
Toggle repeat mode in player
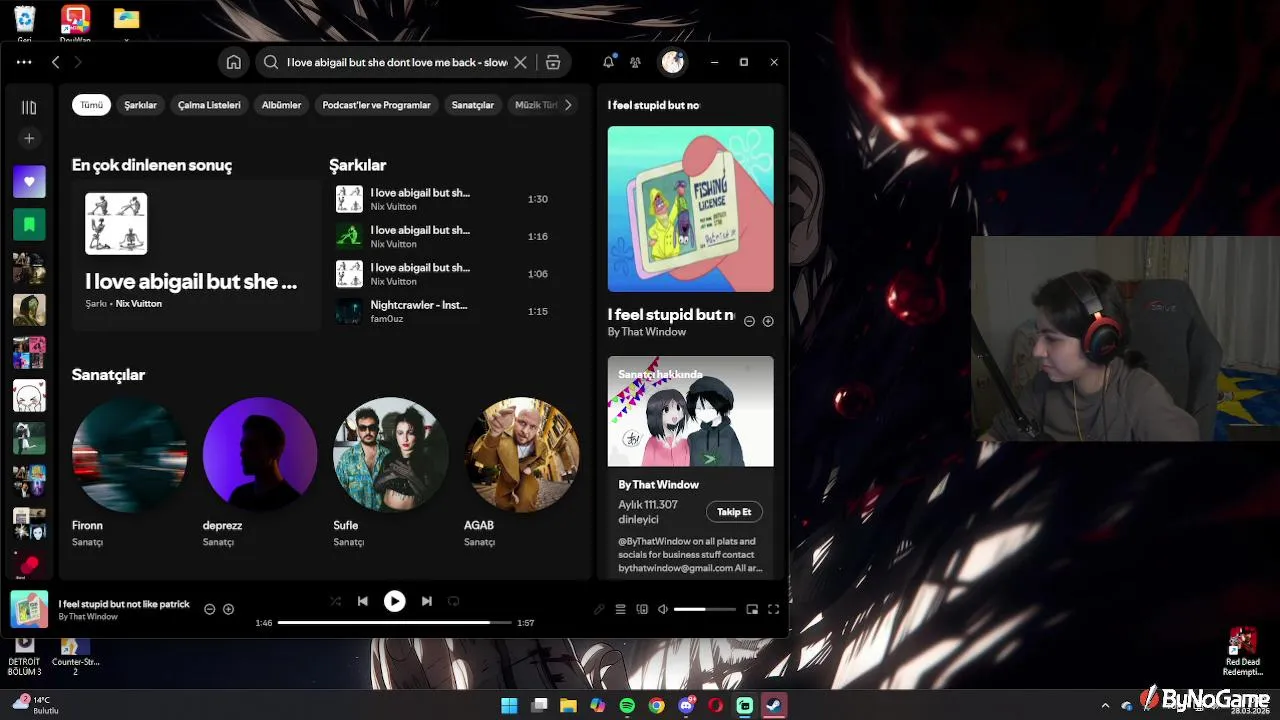[x=453, y=601]
